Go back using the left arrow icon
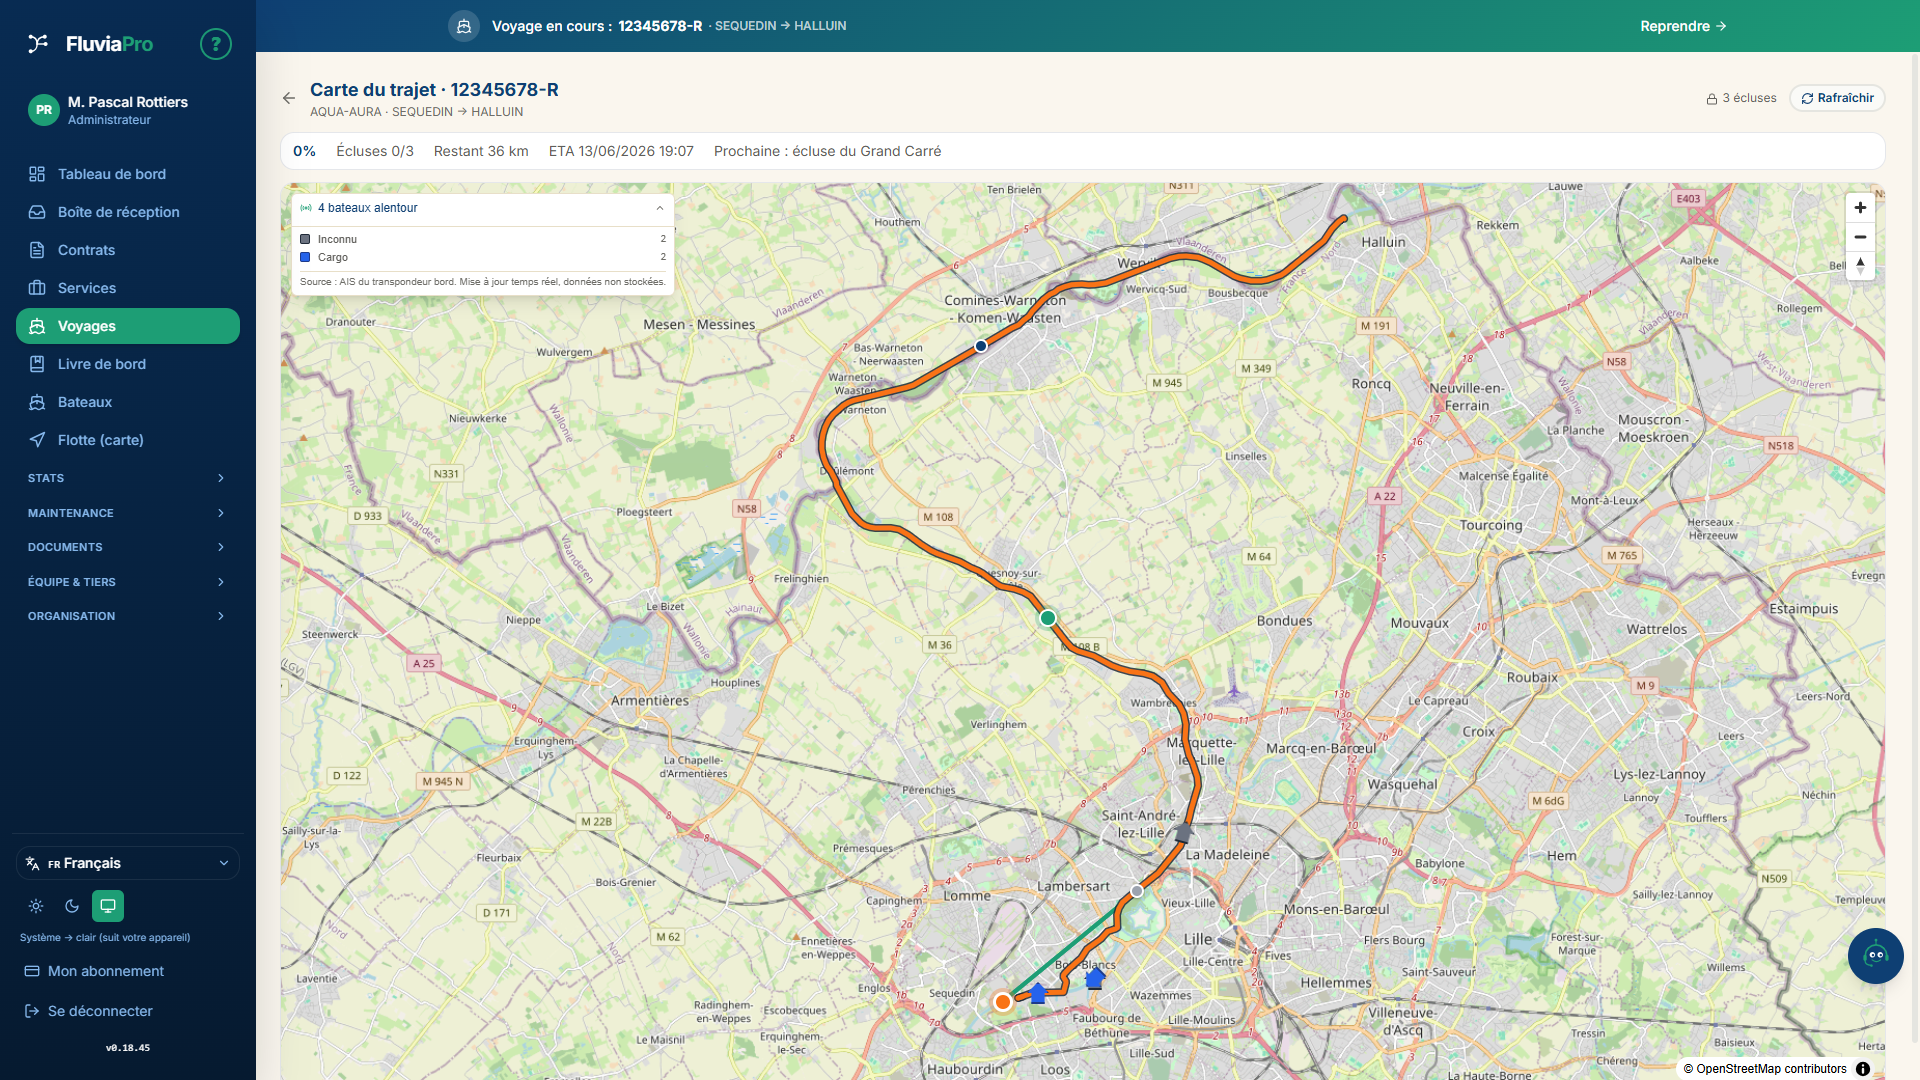 (x=289, y=98)
